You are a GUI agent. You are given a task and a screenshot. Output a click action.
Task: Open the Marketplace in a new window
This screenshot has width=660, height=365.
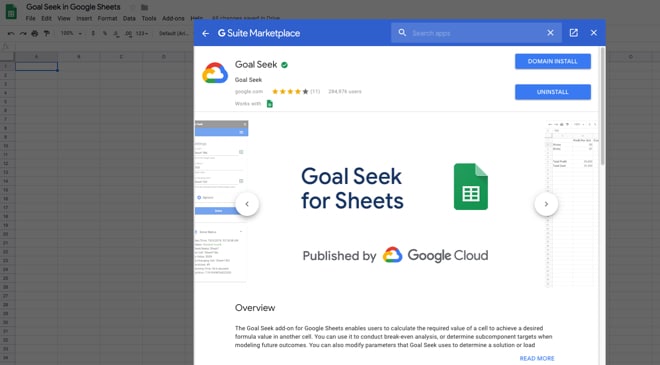pyautogui.click(x=574, y=33)
